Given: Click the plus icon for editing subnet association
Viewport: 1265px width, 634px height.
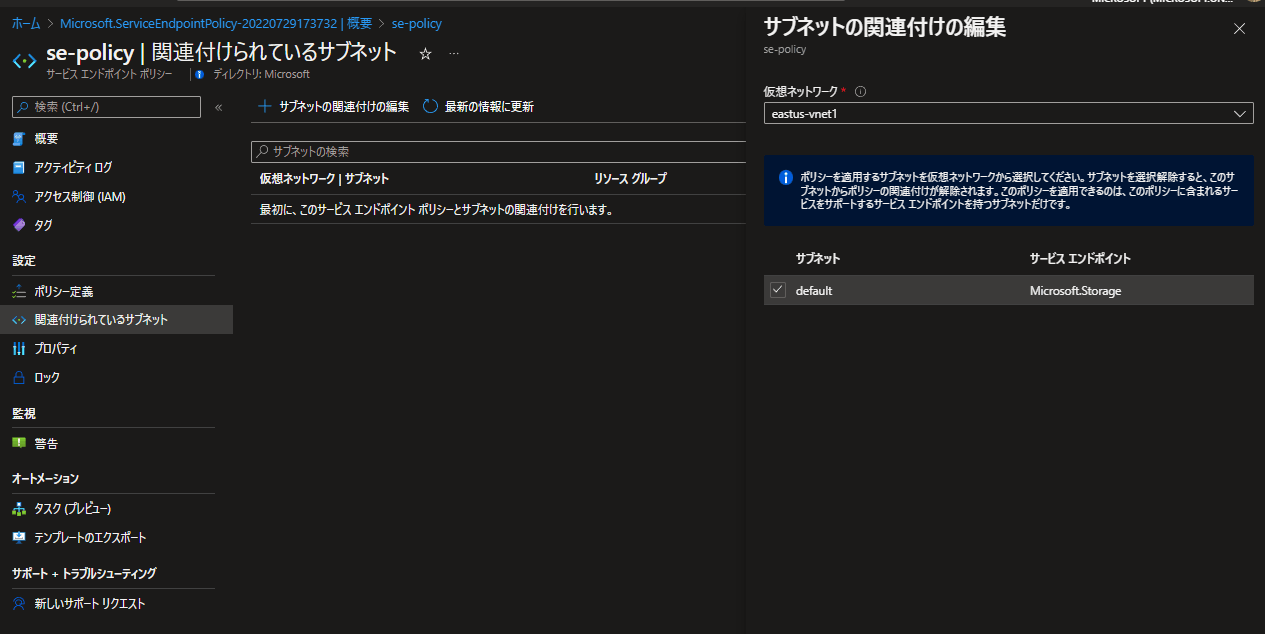Looking at the screenshot, I should click(265, 106).
